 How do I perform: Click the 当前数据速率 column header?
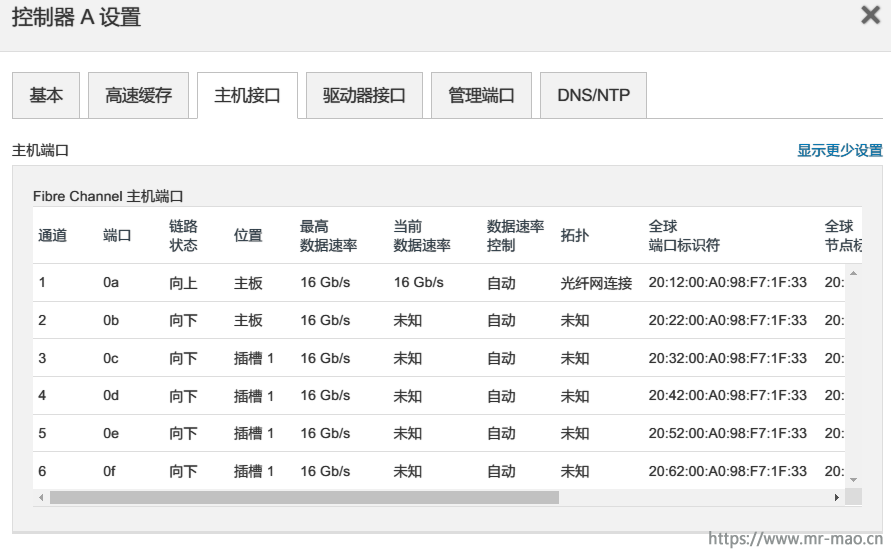[x=422, y=235]
